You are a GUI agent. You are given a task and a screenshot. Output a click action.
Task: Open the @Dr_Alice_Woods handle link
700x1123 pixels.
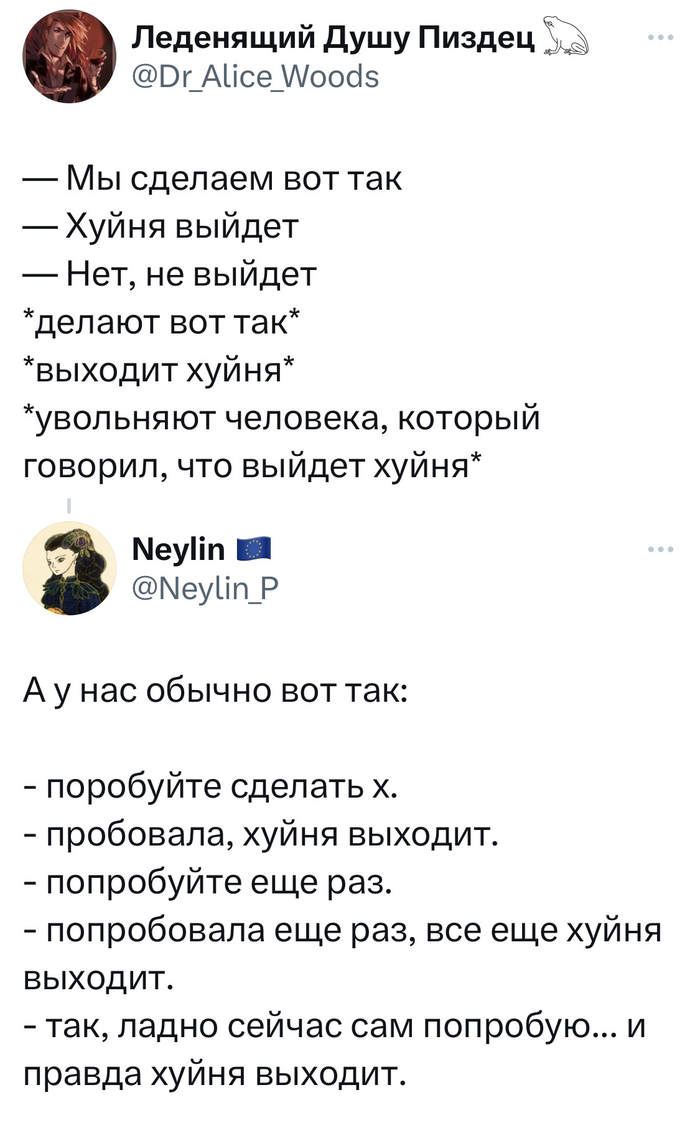(x=255, y=75)
